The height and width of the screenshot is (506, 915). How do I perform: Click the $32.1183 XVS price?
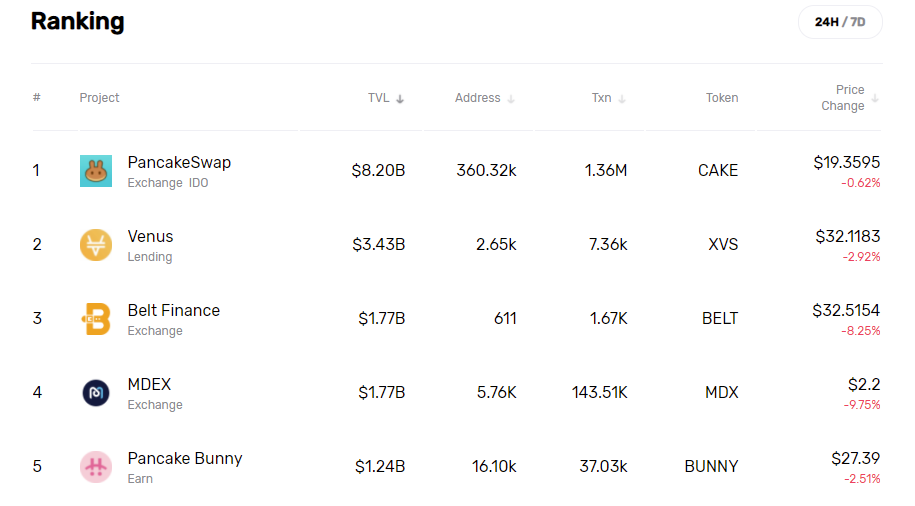pyautogui.click(x=848, y=236)
